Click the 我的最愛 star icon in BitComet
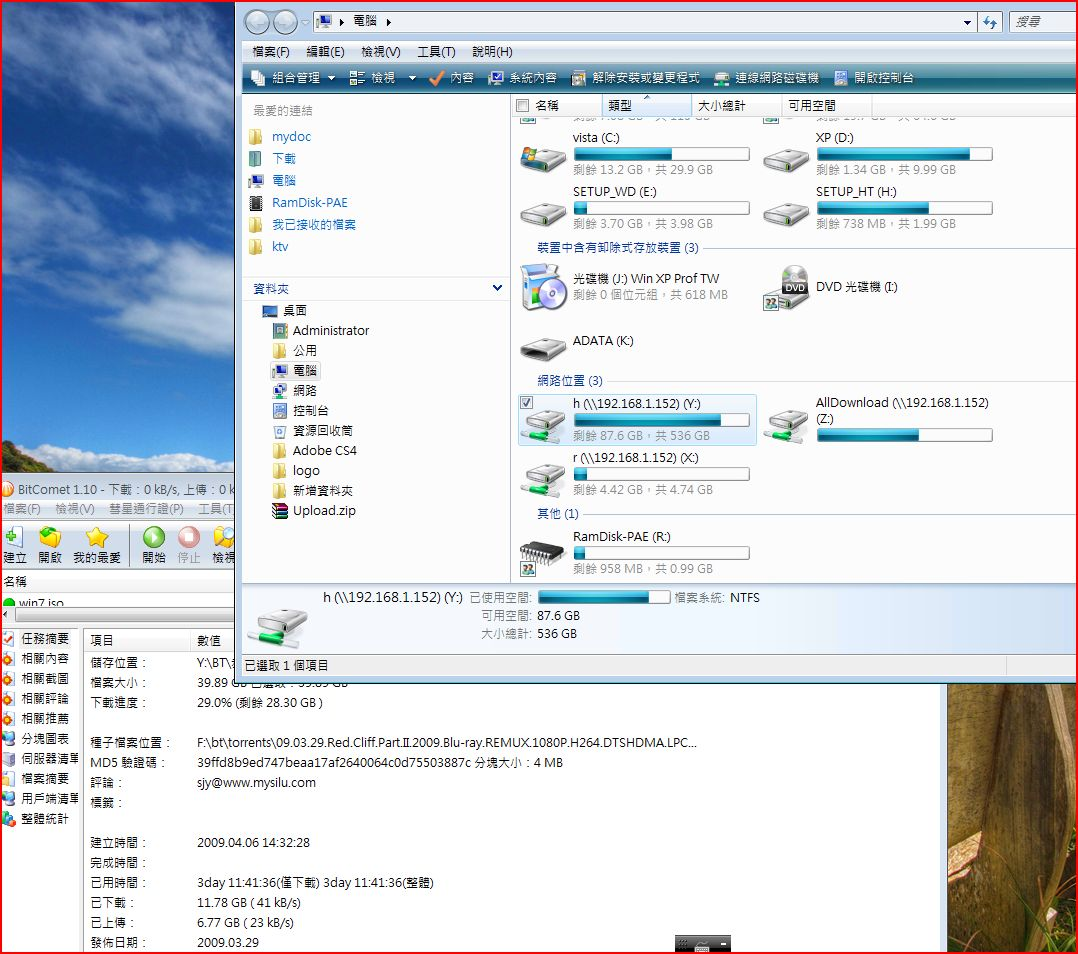Viewport: 1078px width, 954px height. (x=96, y=539)
